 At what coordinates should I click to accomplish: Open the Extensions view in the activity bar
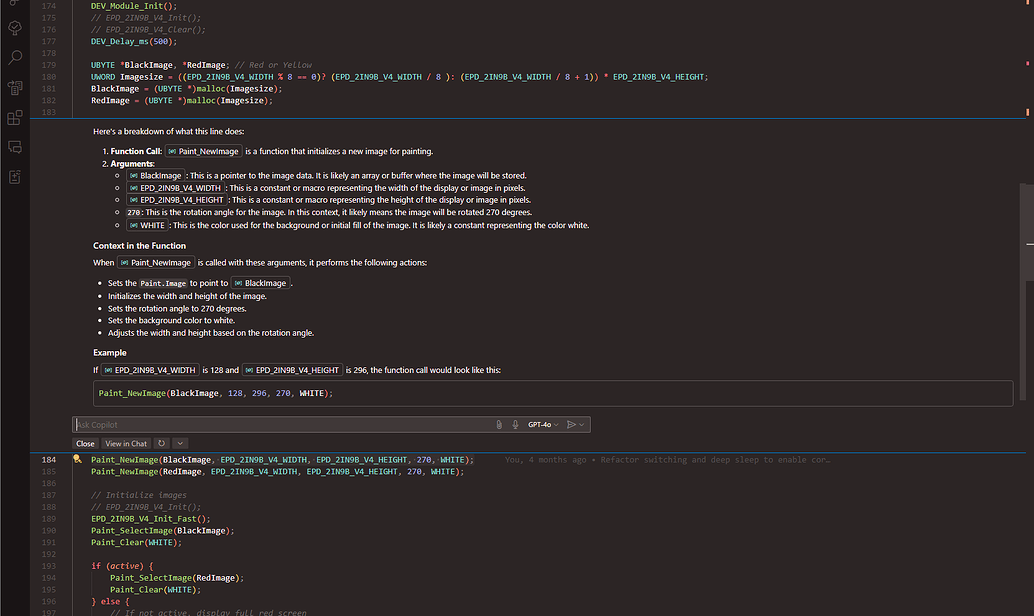pyautogui.click(x=15, y=117)
